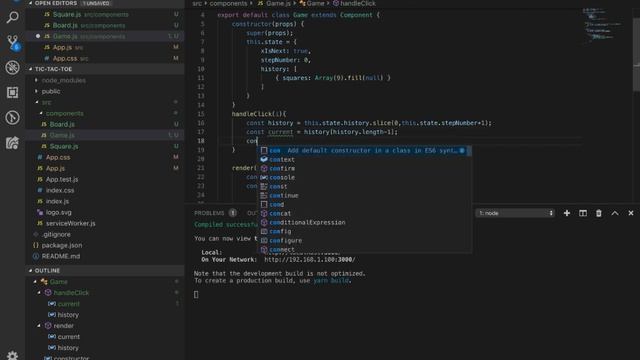Show details info icon of 'con' suggestion
The width and height of the screenshot is (640, 360).
(x=462, y=151)
